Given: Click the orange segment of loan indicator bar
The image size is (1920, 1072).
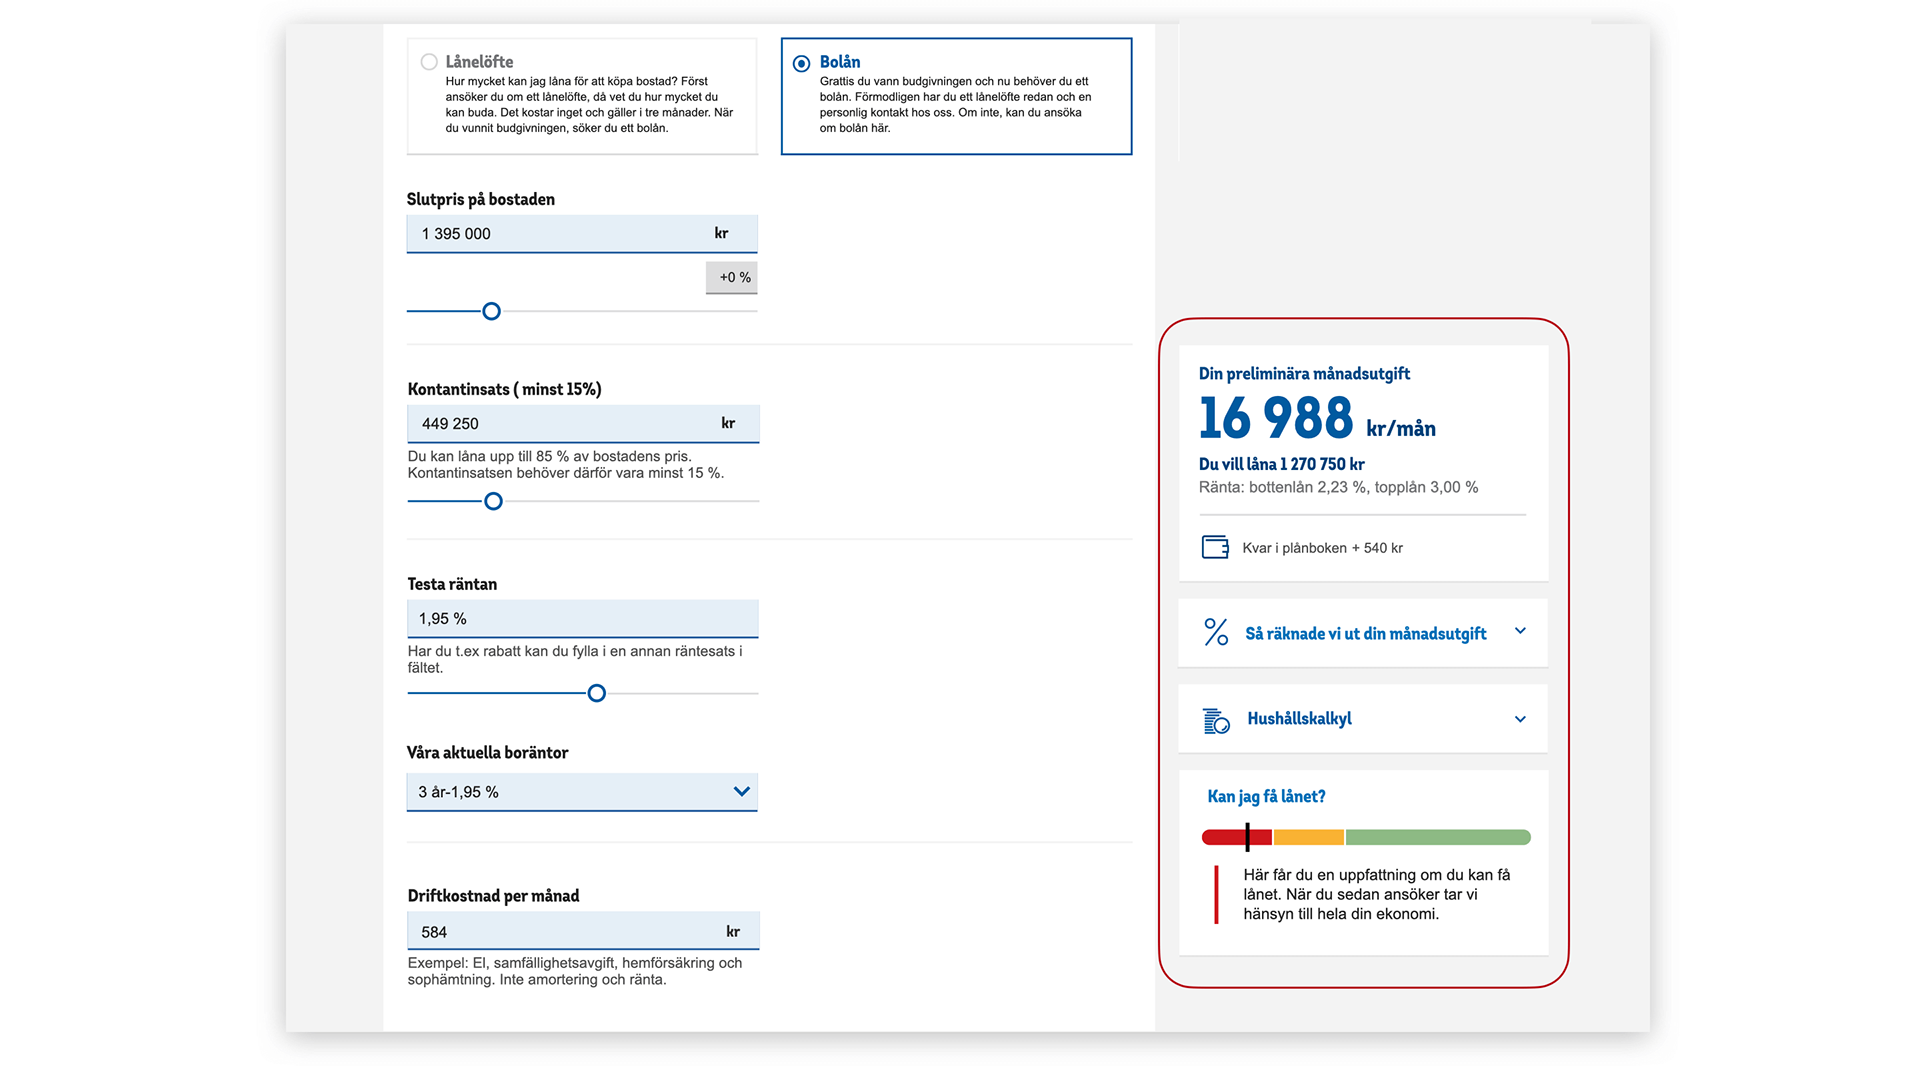Looking at the screenshot, I should pyautogui.click(x=1308, y=837).
